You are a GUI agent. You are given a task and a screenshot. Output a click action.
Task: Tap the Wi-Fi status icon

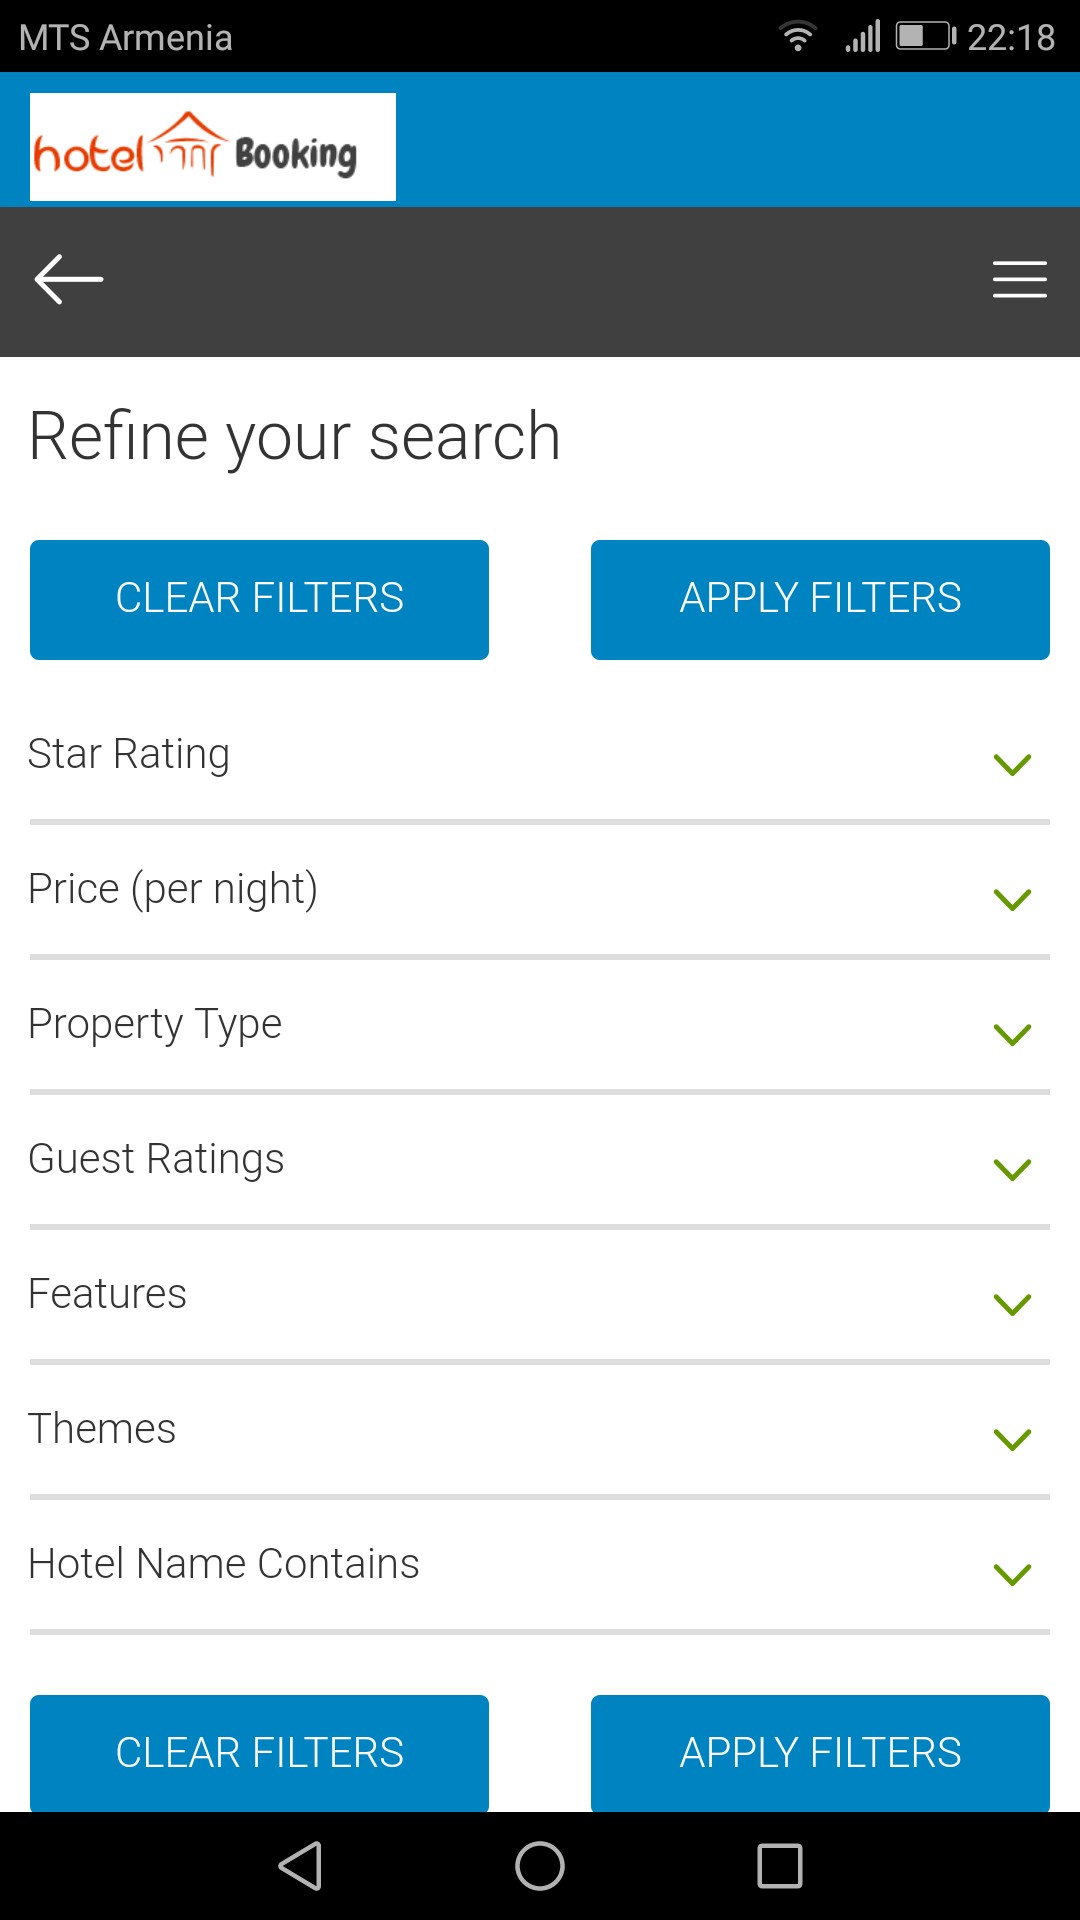797,37
